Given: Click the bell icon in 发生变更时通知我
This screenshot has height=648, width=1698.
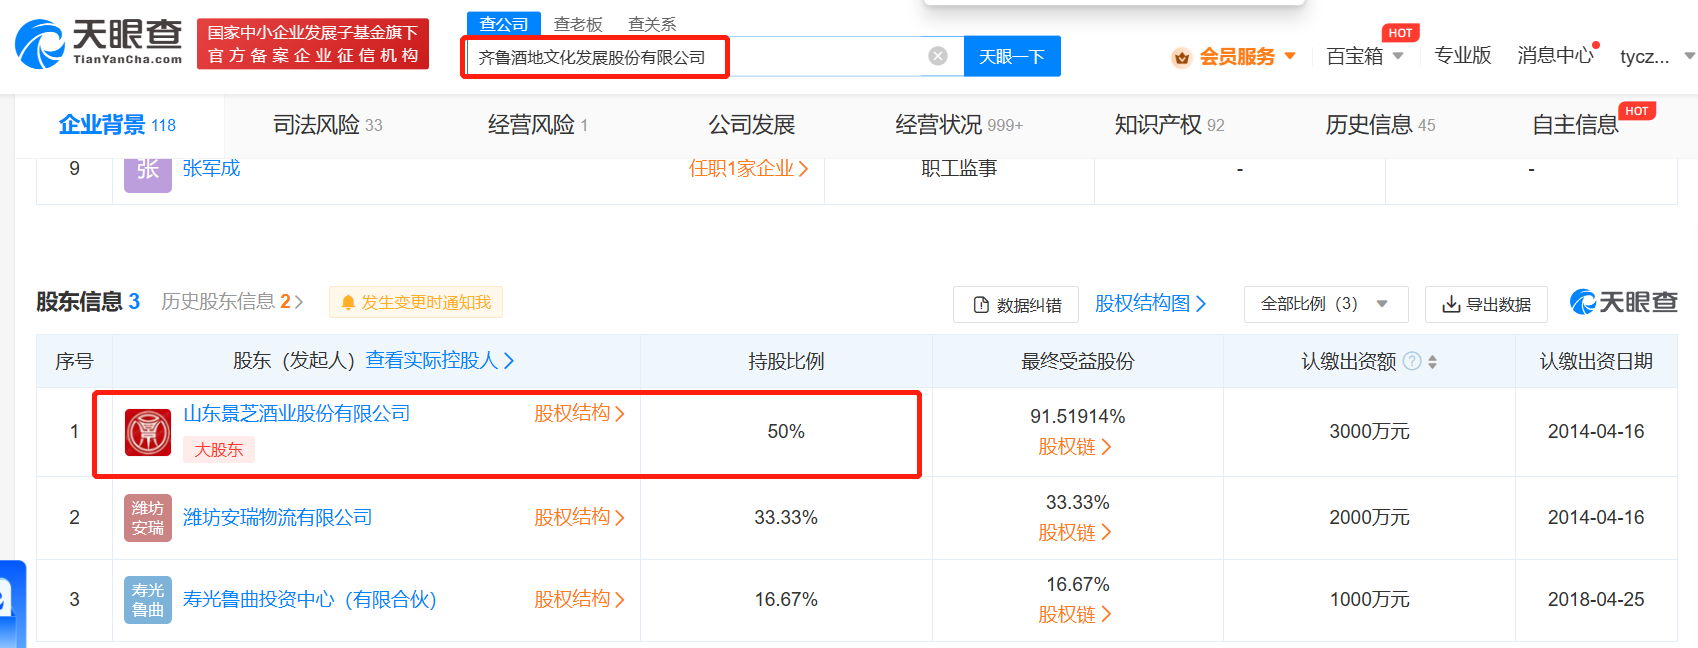Looking at the screenshot, I should pos(348,302).
